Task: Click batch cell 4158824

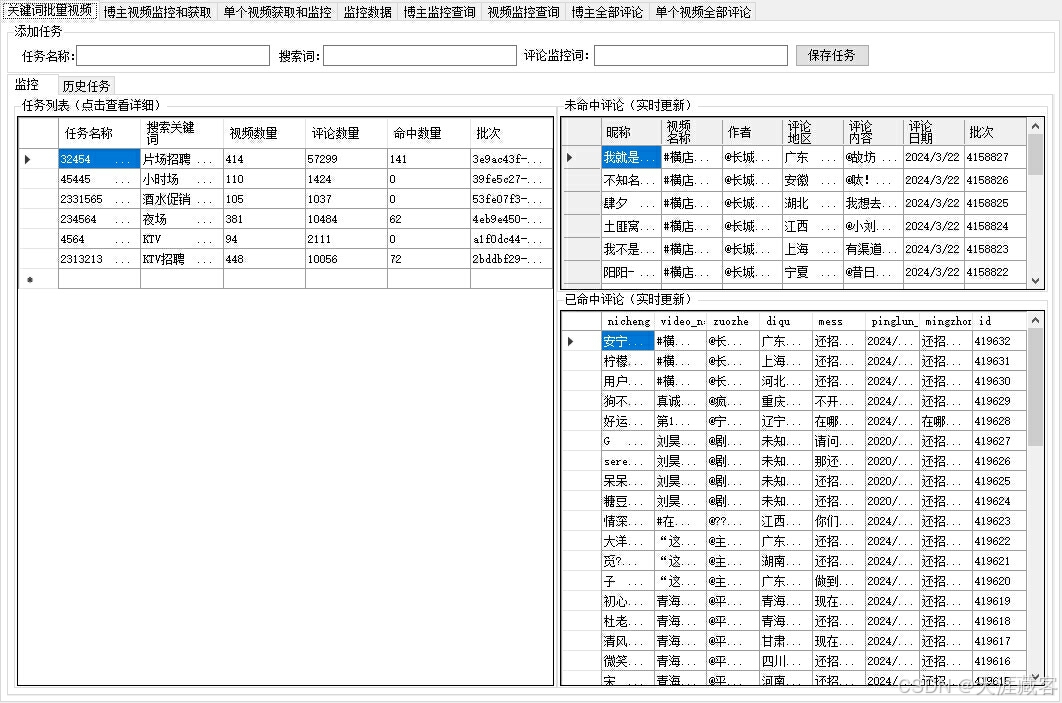Action: coord(994,226)
